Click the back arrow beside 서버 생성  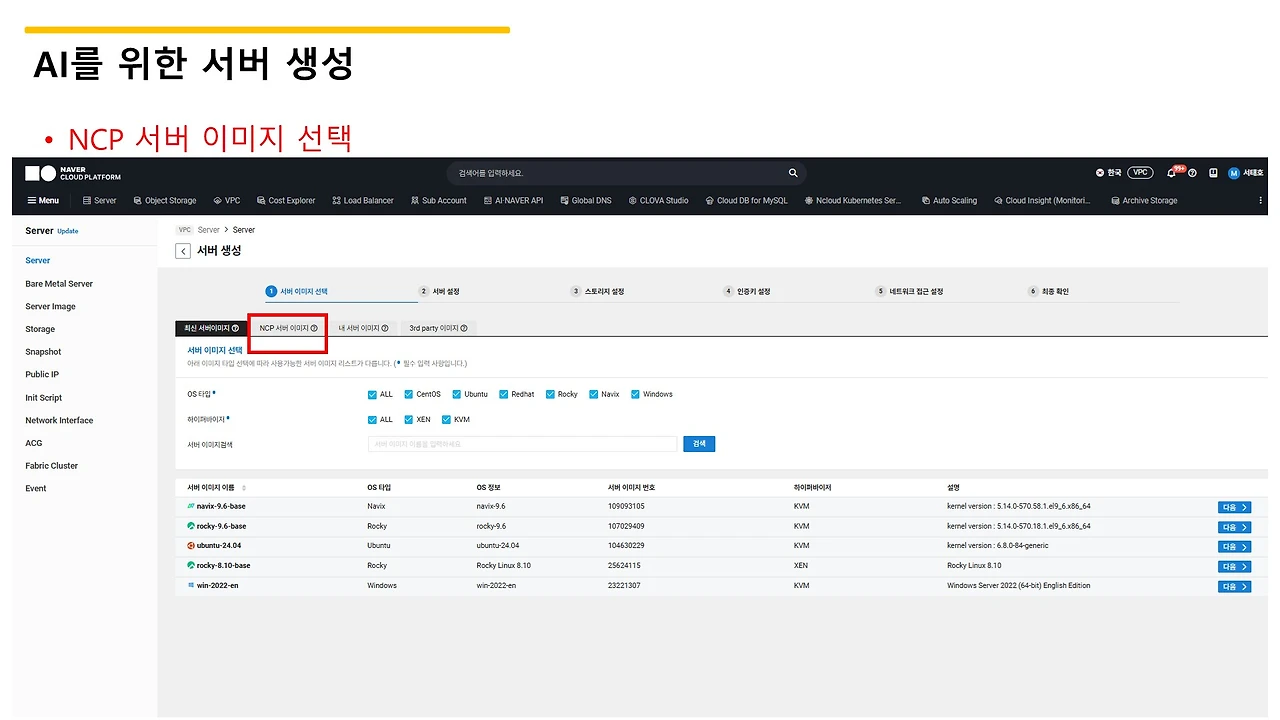pyautogui.click(x=183, y=251)
